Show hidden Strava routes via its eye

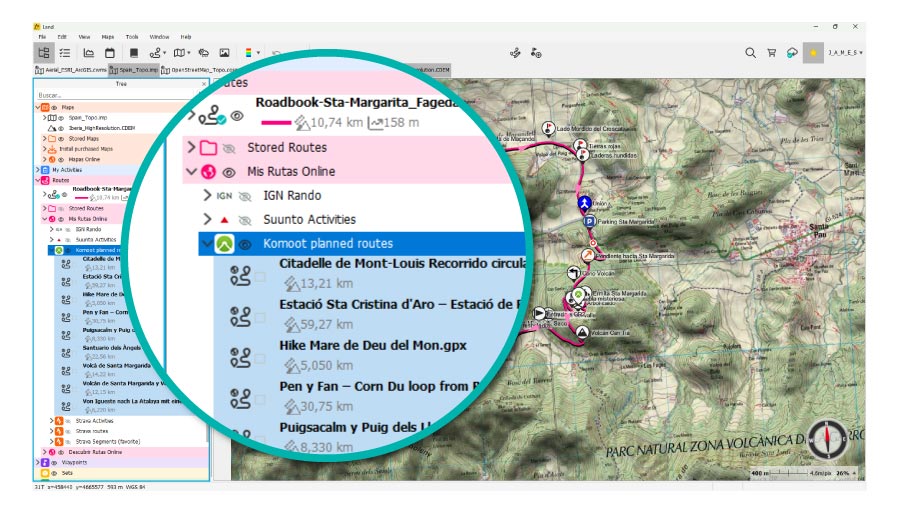click(68, 431)
